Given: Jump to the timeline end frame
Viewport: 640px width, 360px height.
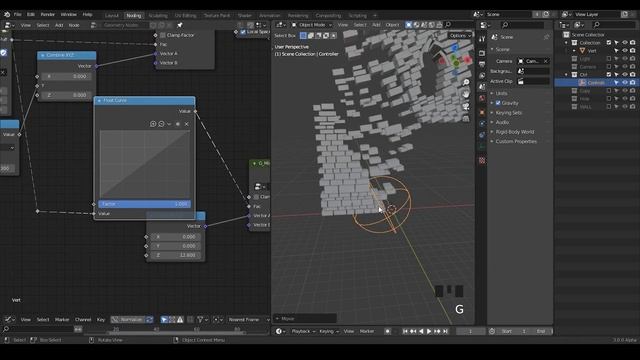Looking at the screenshot, I should 445,331.
